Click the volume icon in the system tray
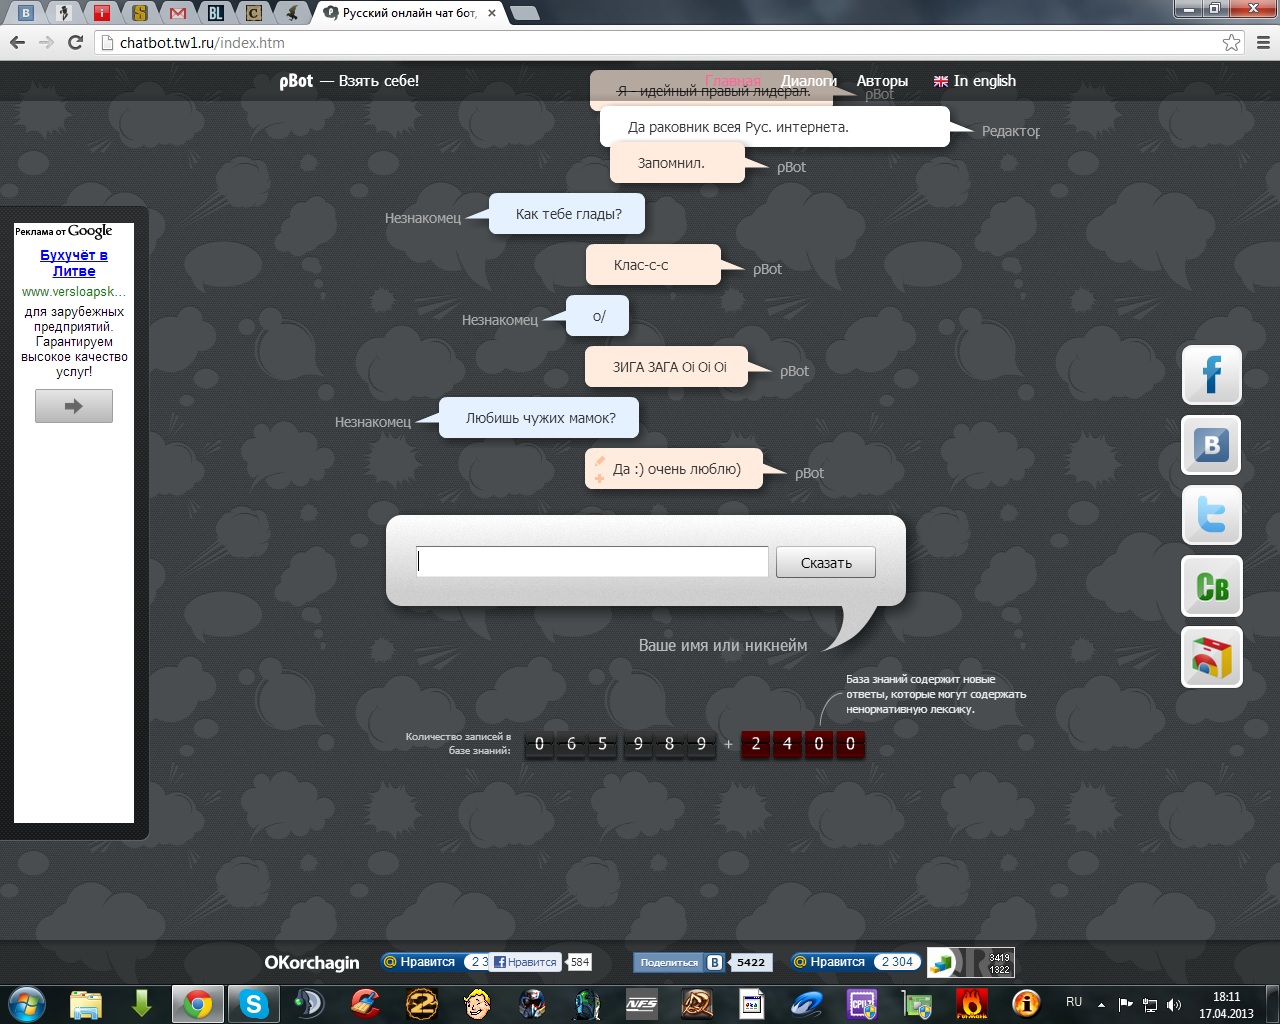The width and height of the screenshot is (1280, 1024). (x=1173, y=1004)
